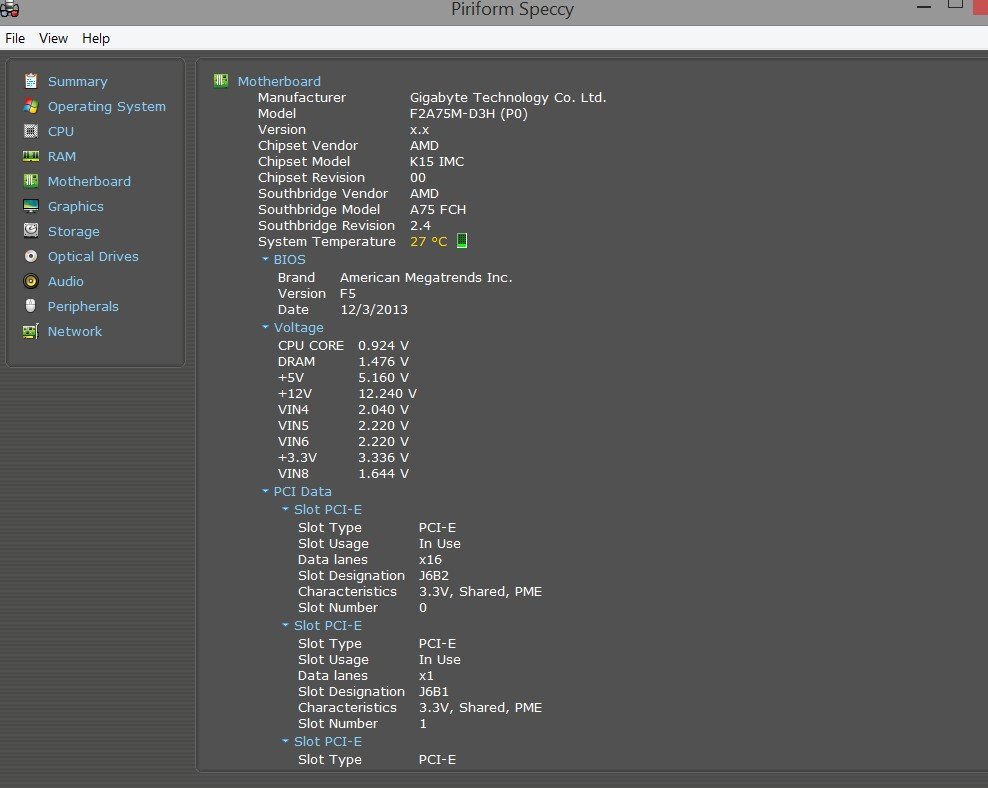Click the BIOS version F5 value
The image size is (988, 788).
coord(348,294)
